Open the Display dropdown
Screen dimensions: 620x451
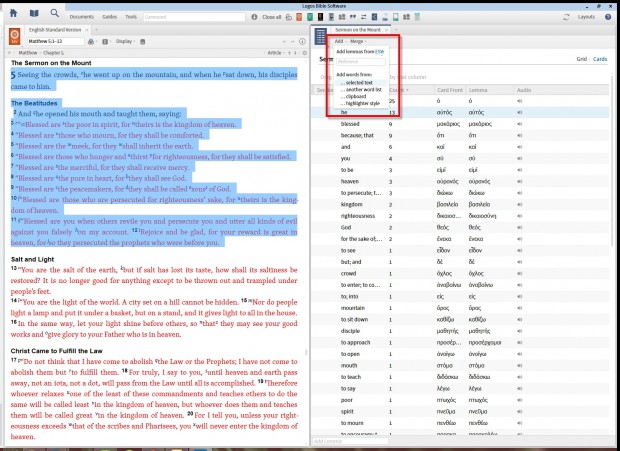(x=125, y=42)
